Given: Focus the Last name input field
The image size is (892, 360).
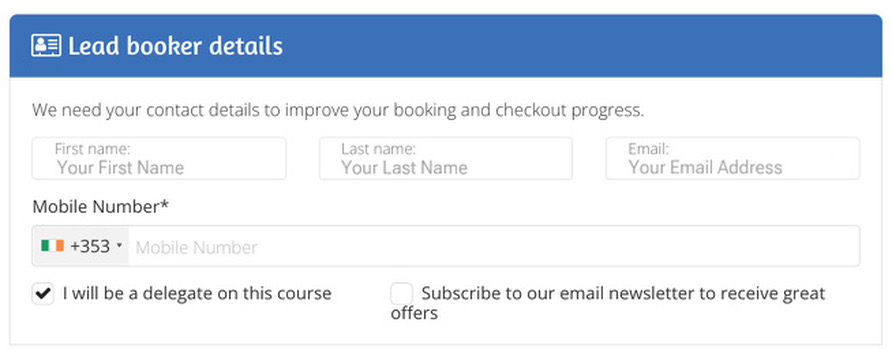Looking at the screenshot, I should [x=445, y=158].
